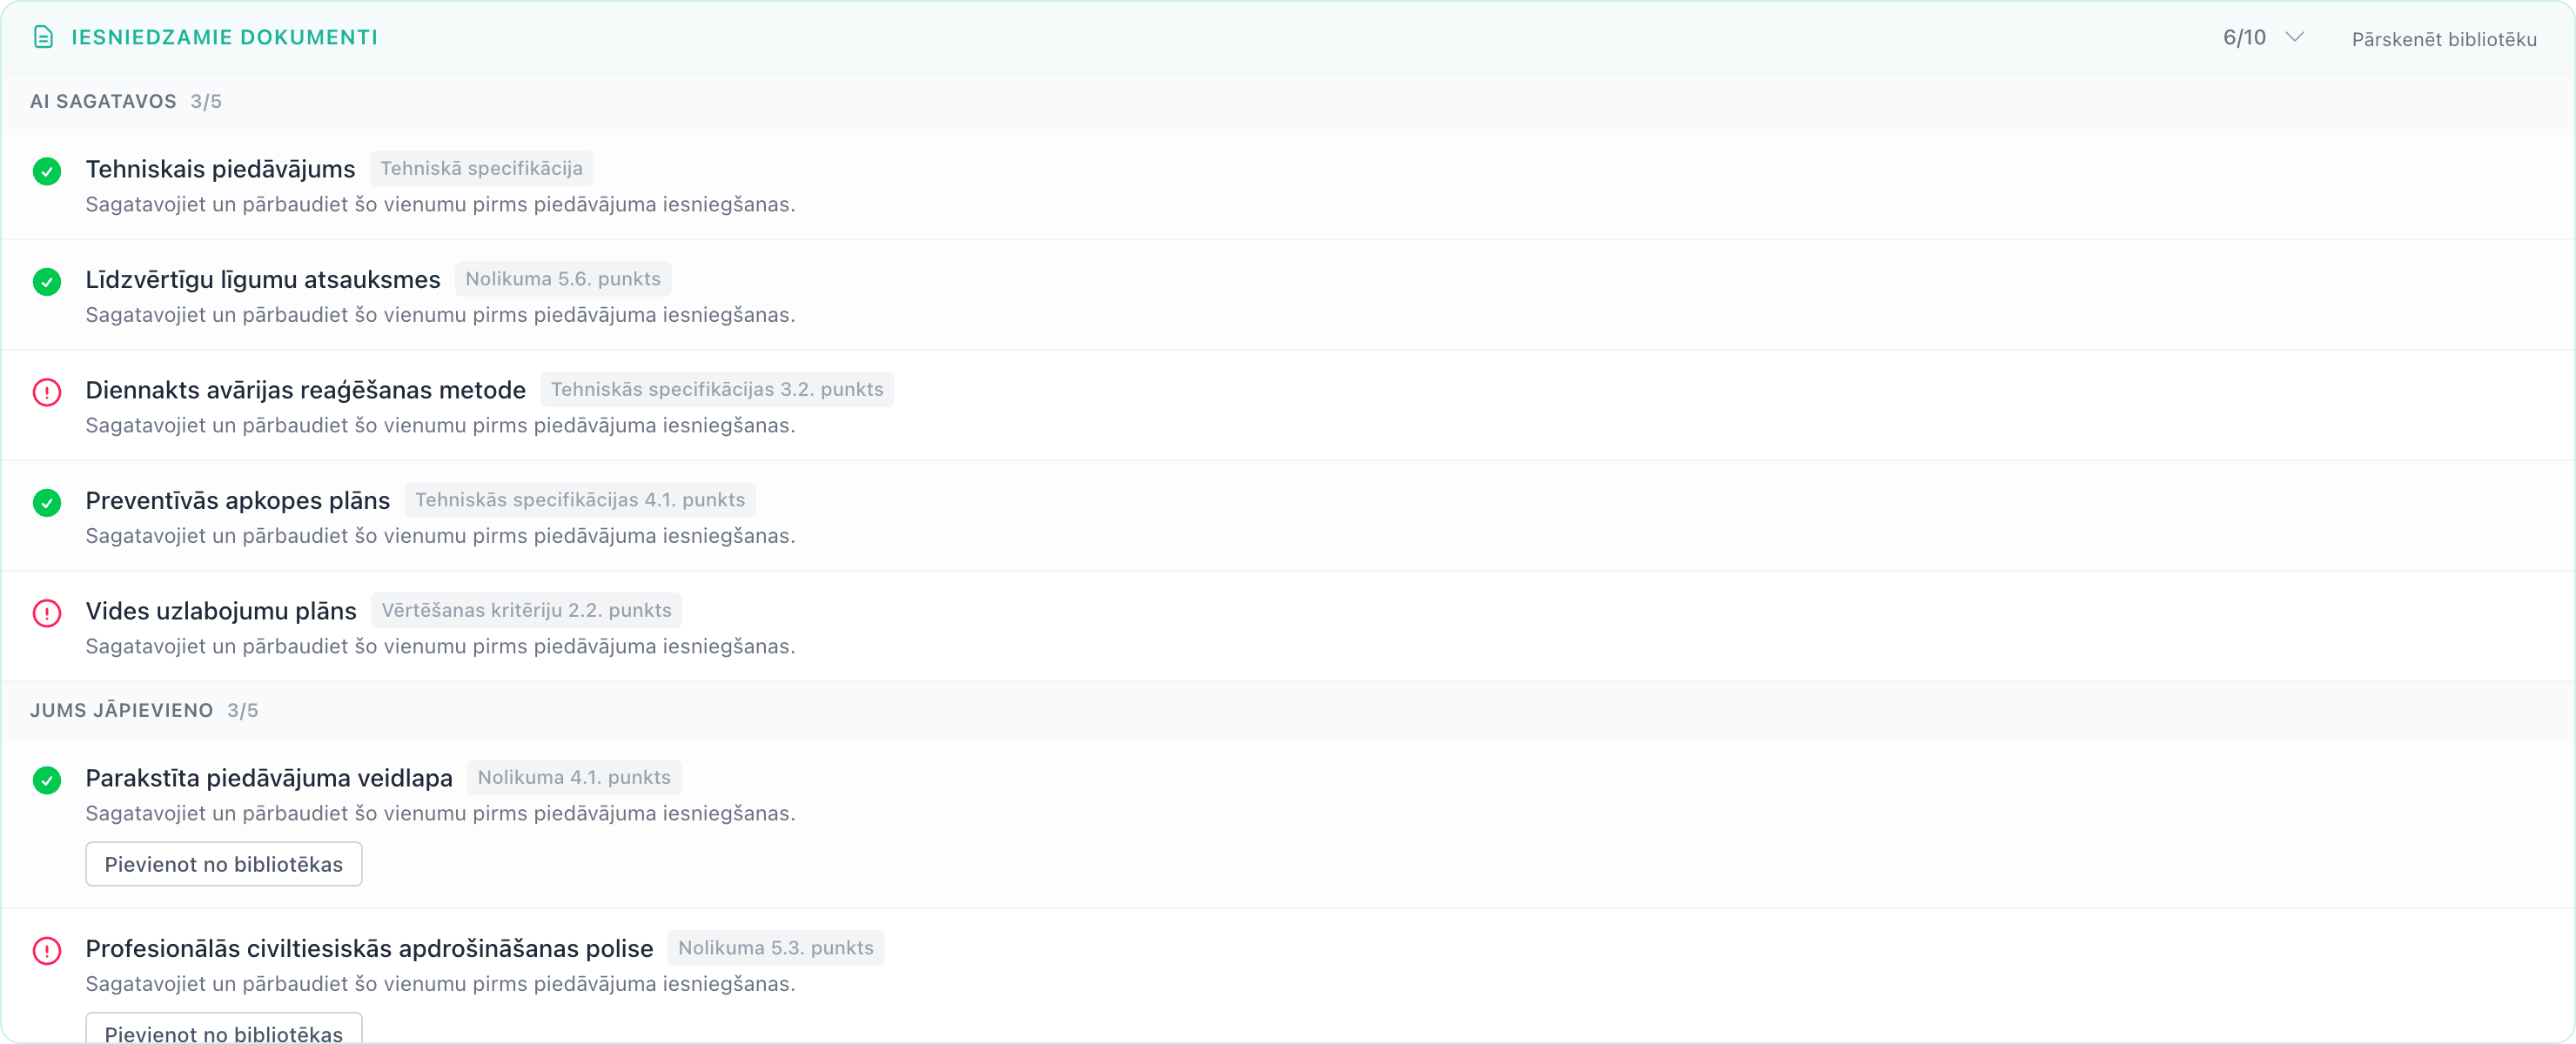The width and height of the screenshot is (2576, 1044).
Task: Open the Vides uzlabojumu plāns item title
Action: (x=221, y=611)
